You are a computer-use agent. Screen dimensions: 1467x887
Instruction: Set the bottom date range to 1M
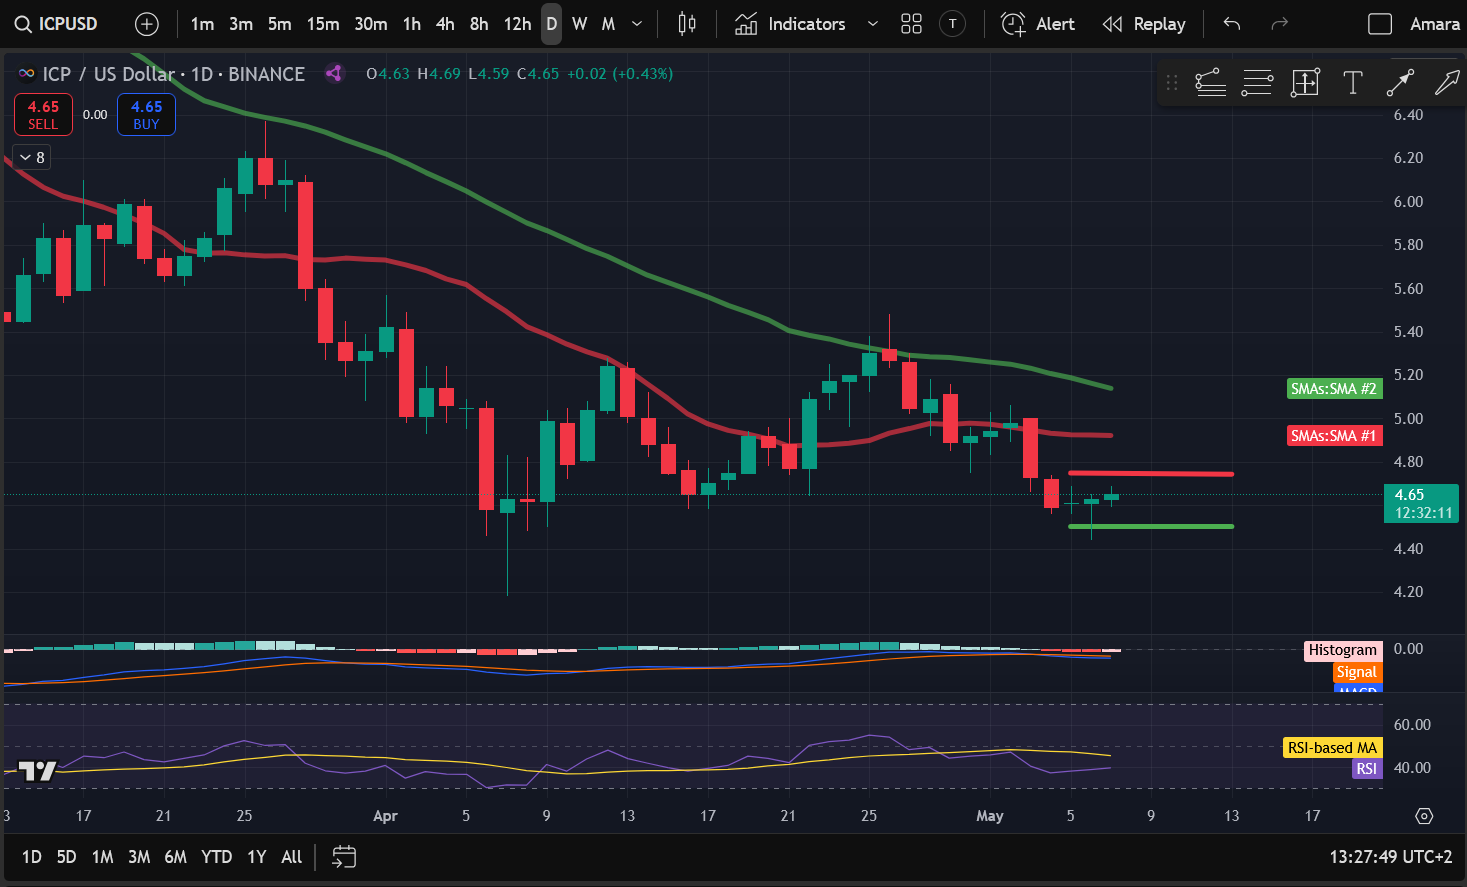pyautogui.click(x=102, y=857)
